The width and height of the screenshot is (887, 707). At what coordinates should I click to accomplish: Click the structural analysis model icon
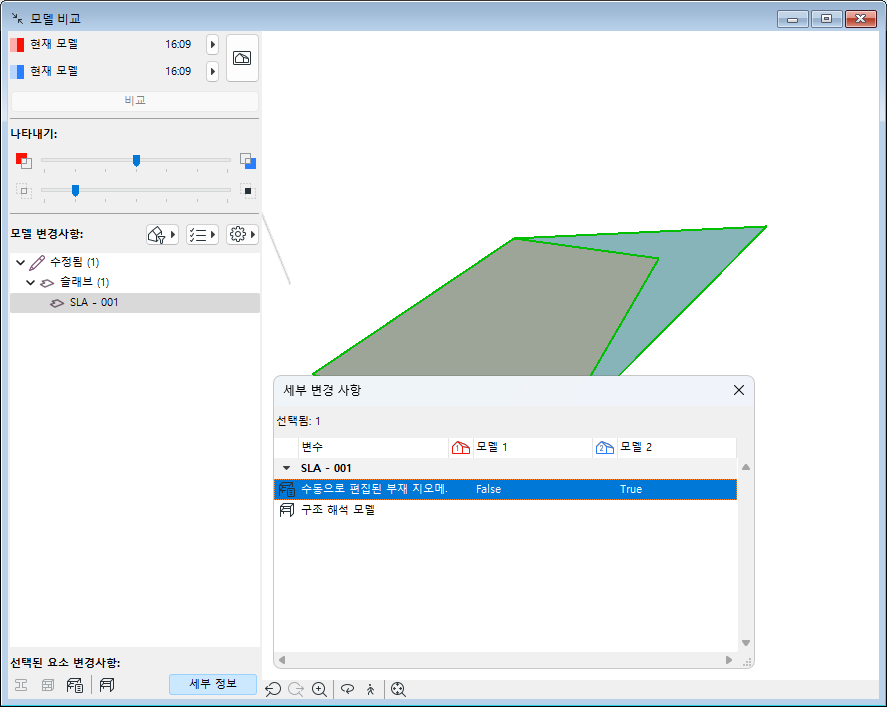107,685
